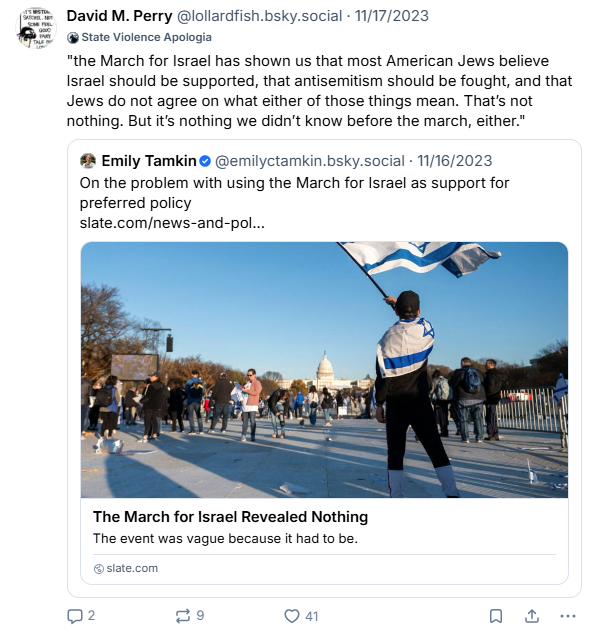
Task: Open 'The March for Israel Revealed Nothing' headline
Action: point(230,517)
